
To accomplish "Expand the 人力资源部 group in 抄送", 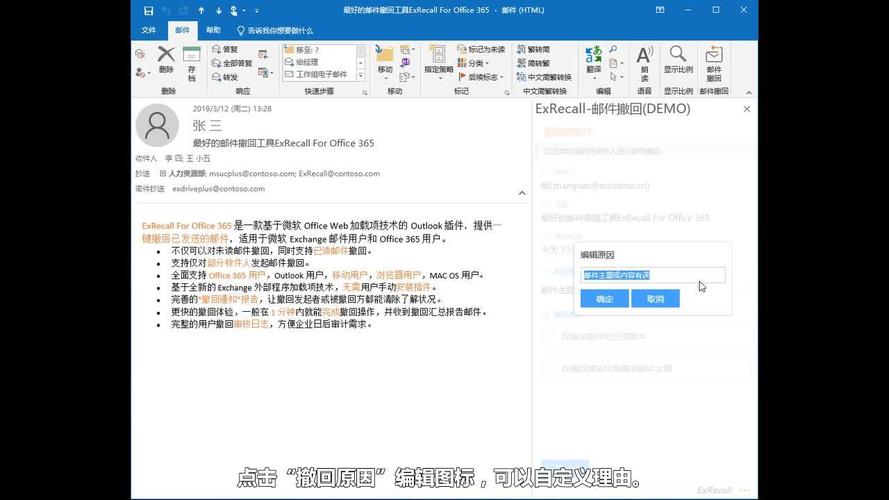I will pyautogui.click(x=163, y=173).
